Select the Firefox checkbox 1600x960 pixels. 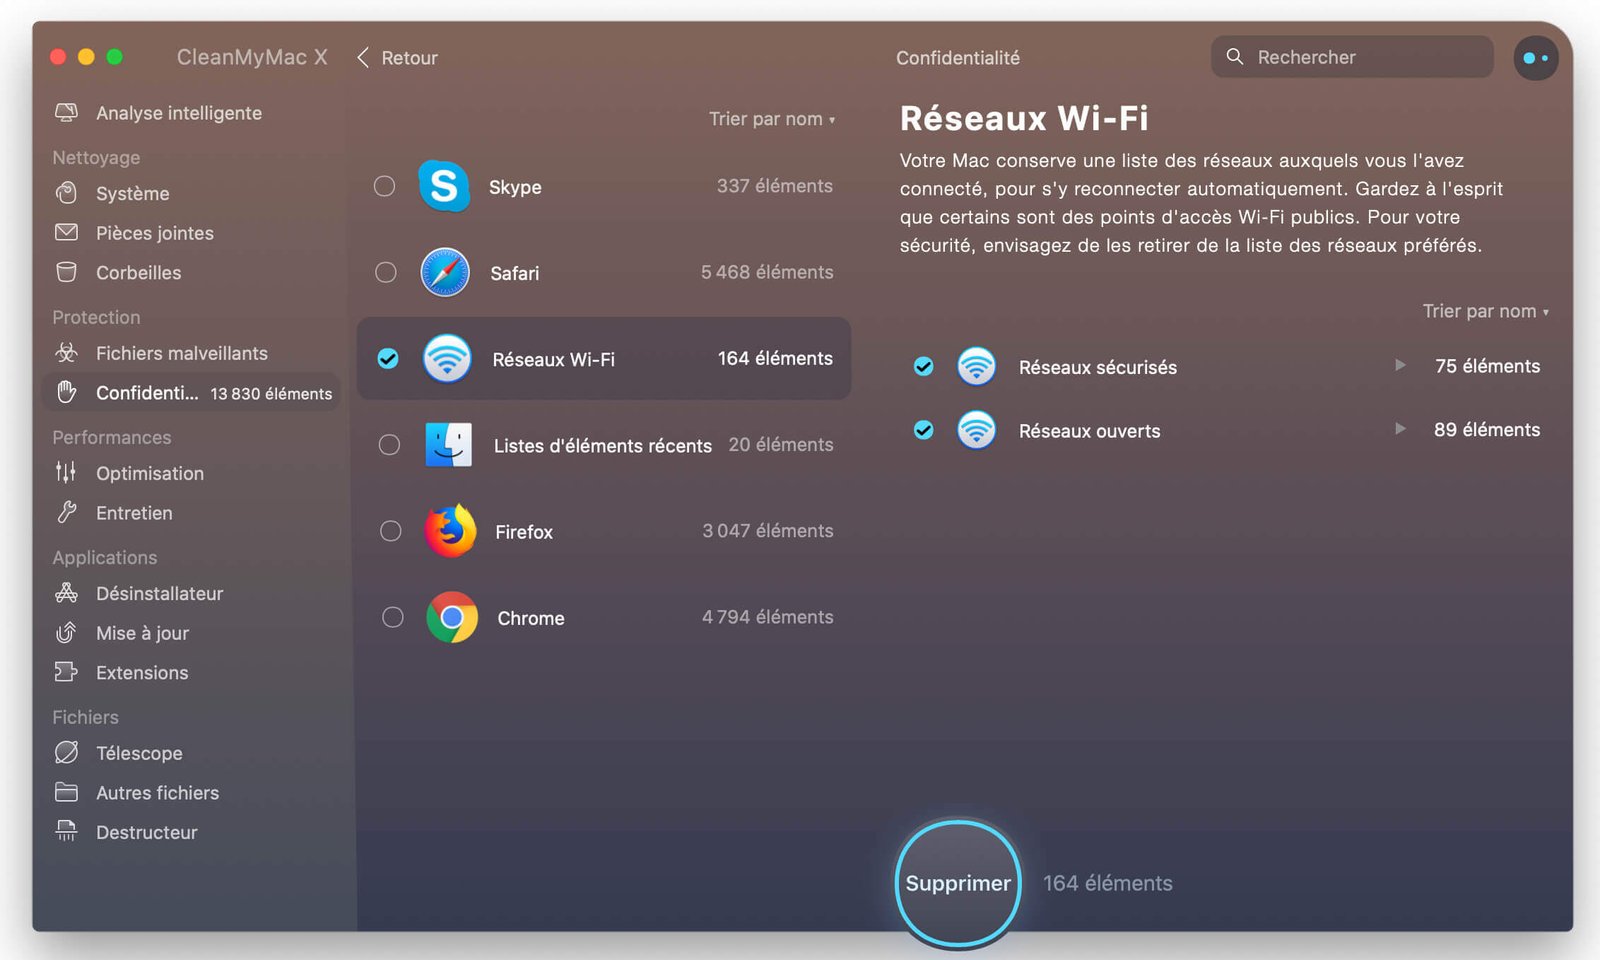coord(391,531)
